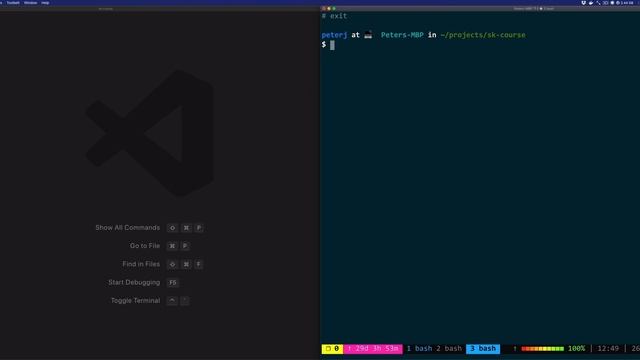The image size is (640, 360).
Task: Click Find in Files in VS Code
Action: click(141, 264)
